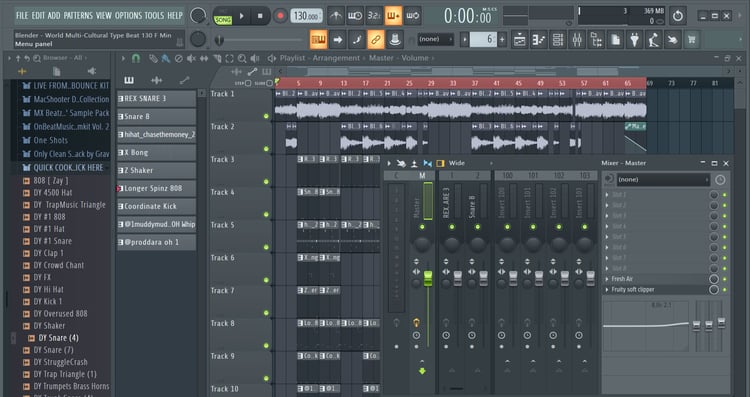Open the OPTIONS menu
The image size is (750, 397).
128,15
